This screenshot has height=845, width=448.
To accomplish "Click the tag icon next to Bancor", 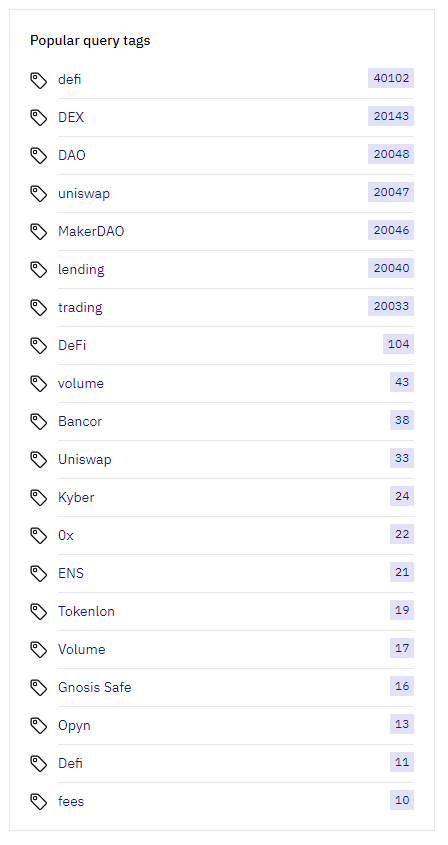I will 38,421.
